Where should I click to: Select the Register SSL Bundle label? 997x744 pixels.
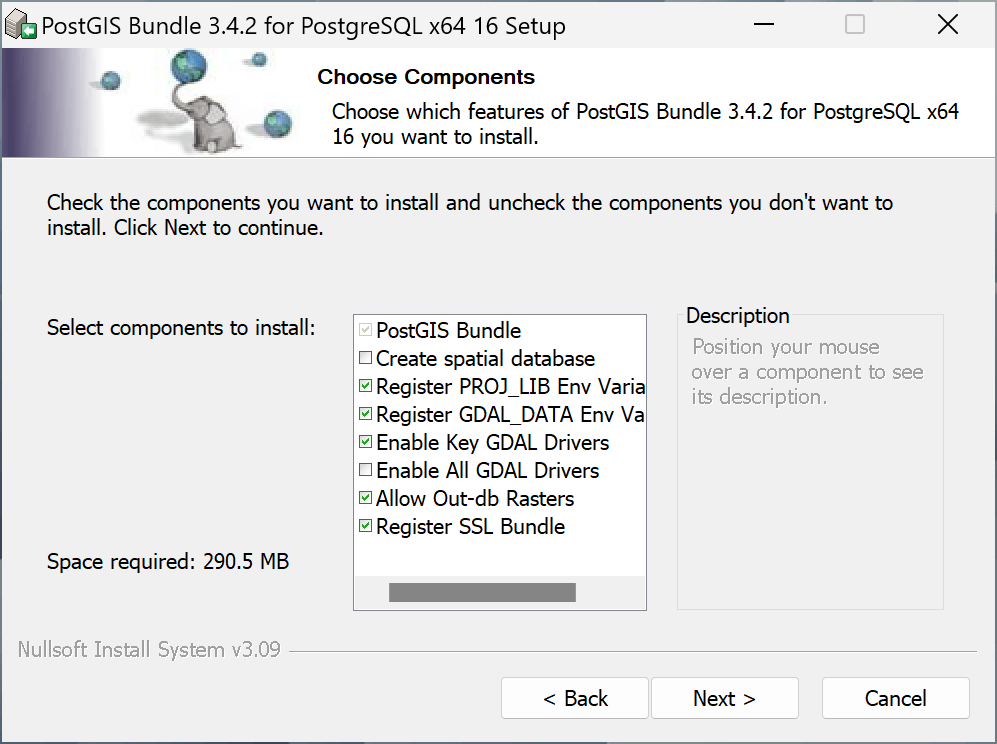coord(470,527)
